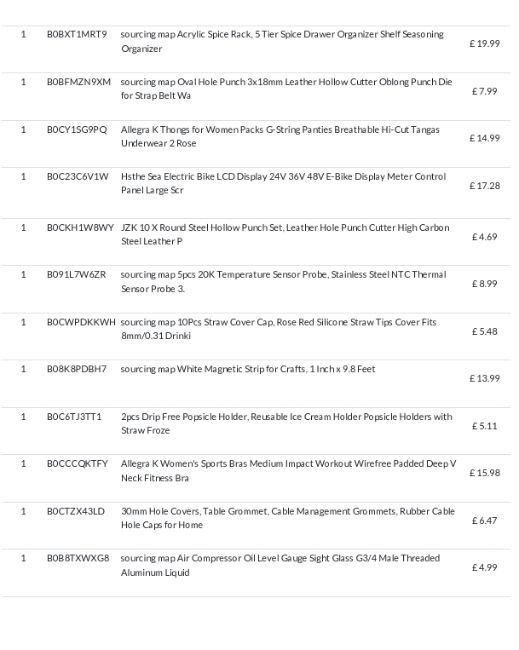
Task: Open the Air Compressor Oil Level Gauge description
Action: 280,565
